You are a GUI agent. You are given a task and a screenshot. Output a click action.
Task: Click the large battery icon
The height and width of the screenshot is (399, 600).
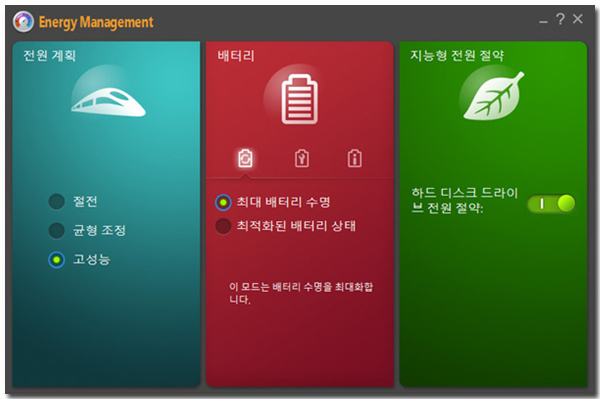click(300, 99)
